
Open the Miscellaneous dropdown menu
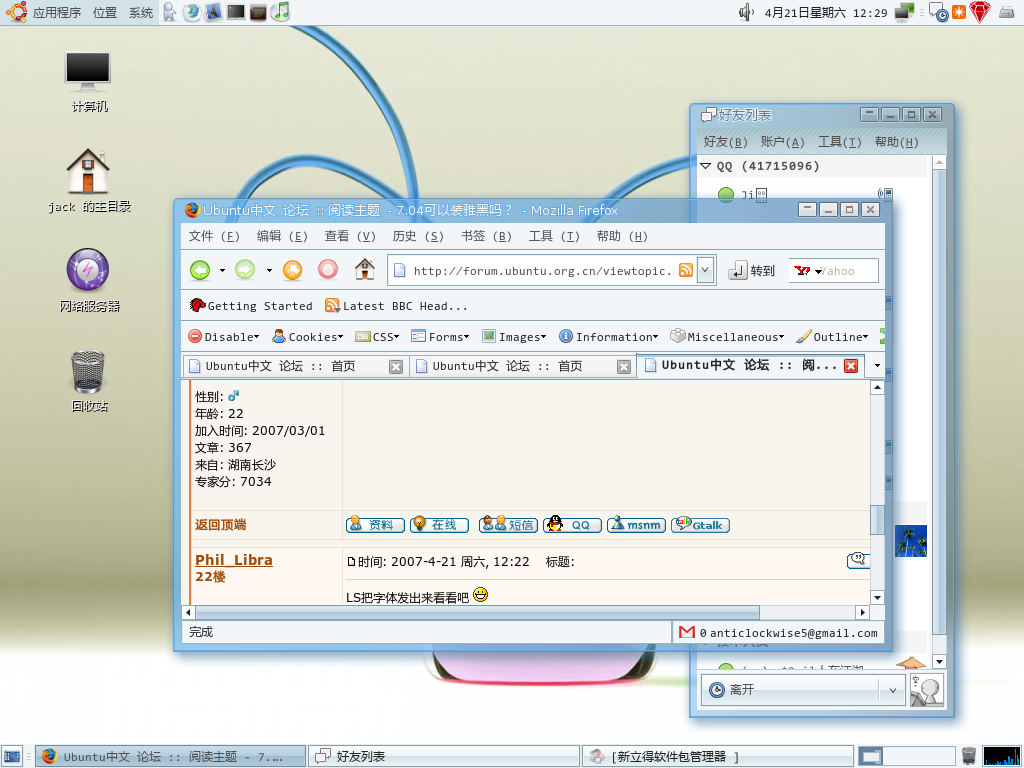coord(728,336)
